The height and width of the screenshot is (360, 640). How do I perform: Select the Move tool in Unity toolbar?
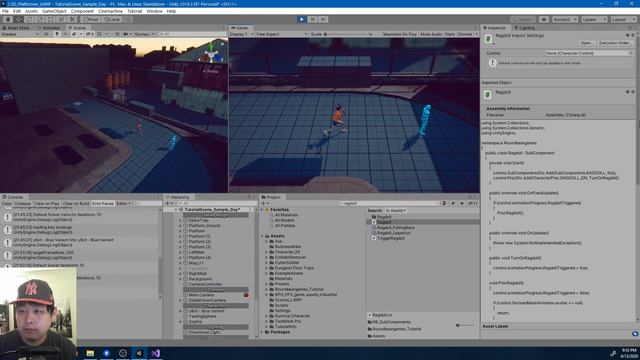coord(18,19)
